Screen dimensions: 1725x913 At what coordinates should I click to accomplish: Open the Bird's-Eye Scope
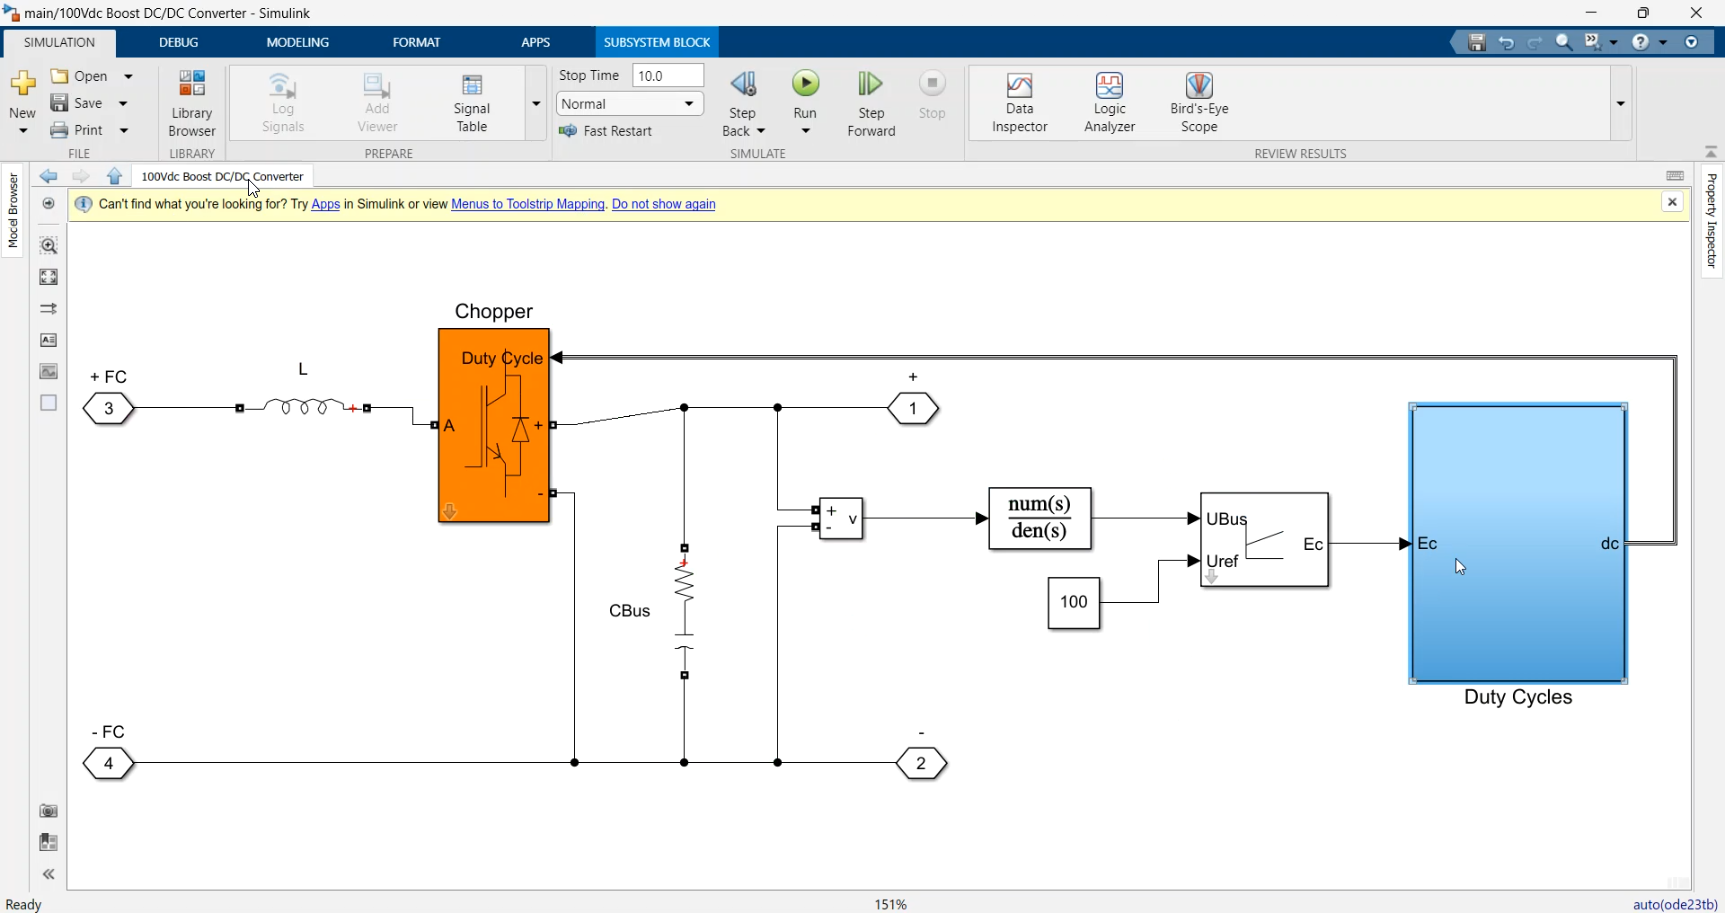pos(1199,103)
